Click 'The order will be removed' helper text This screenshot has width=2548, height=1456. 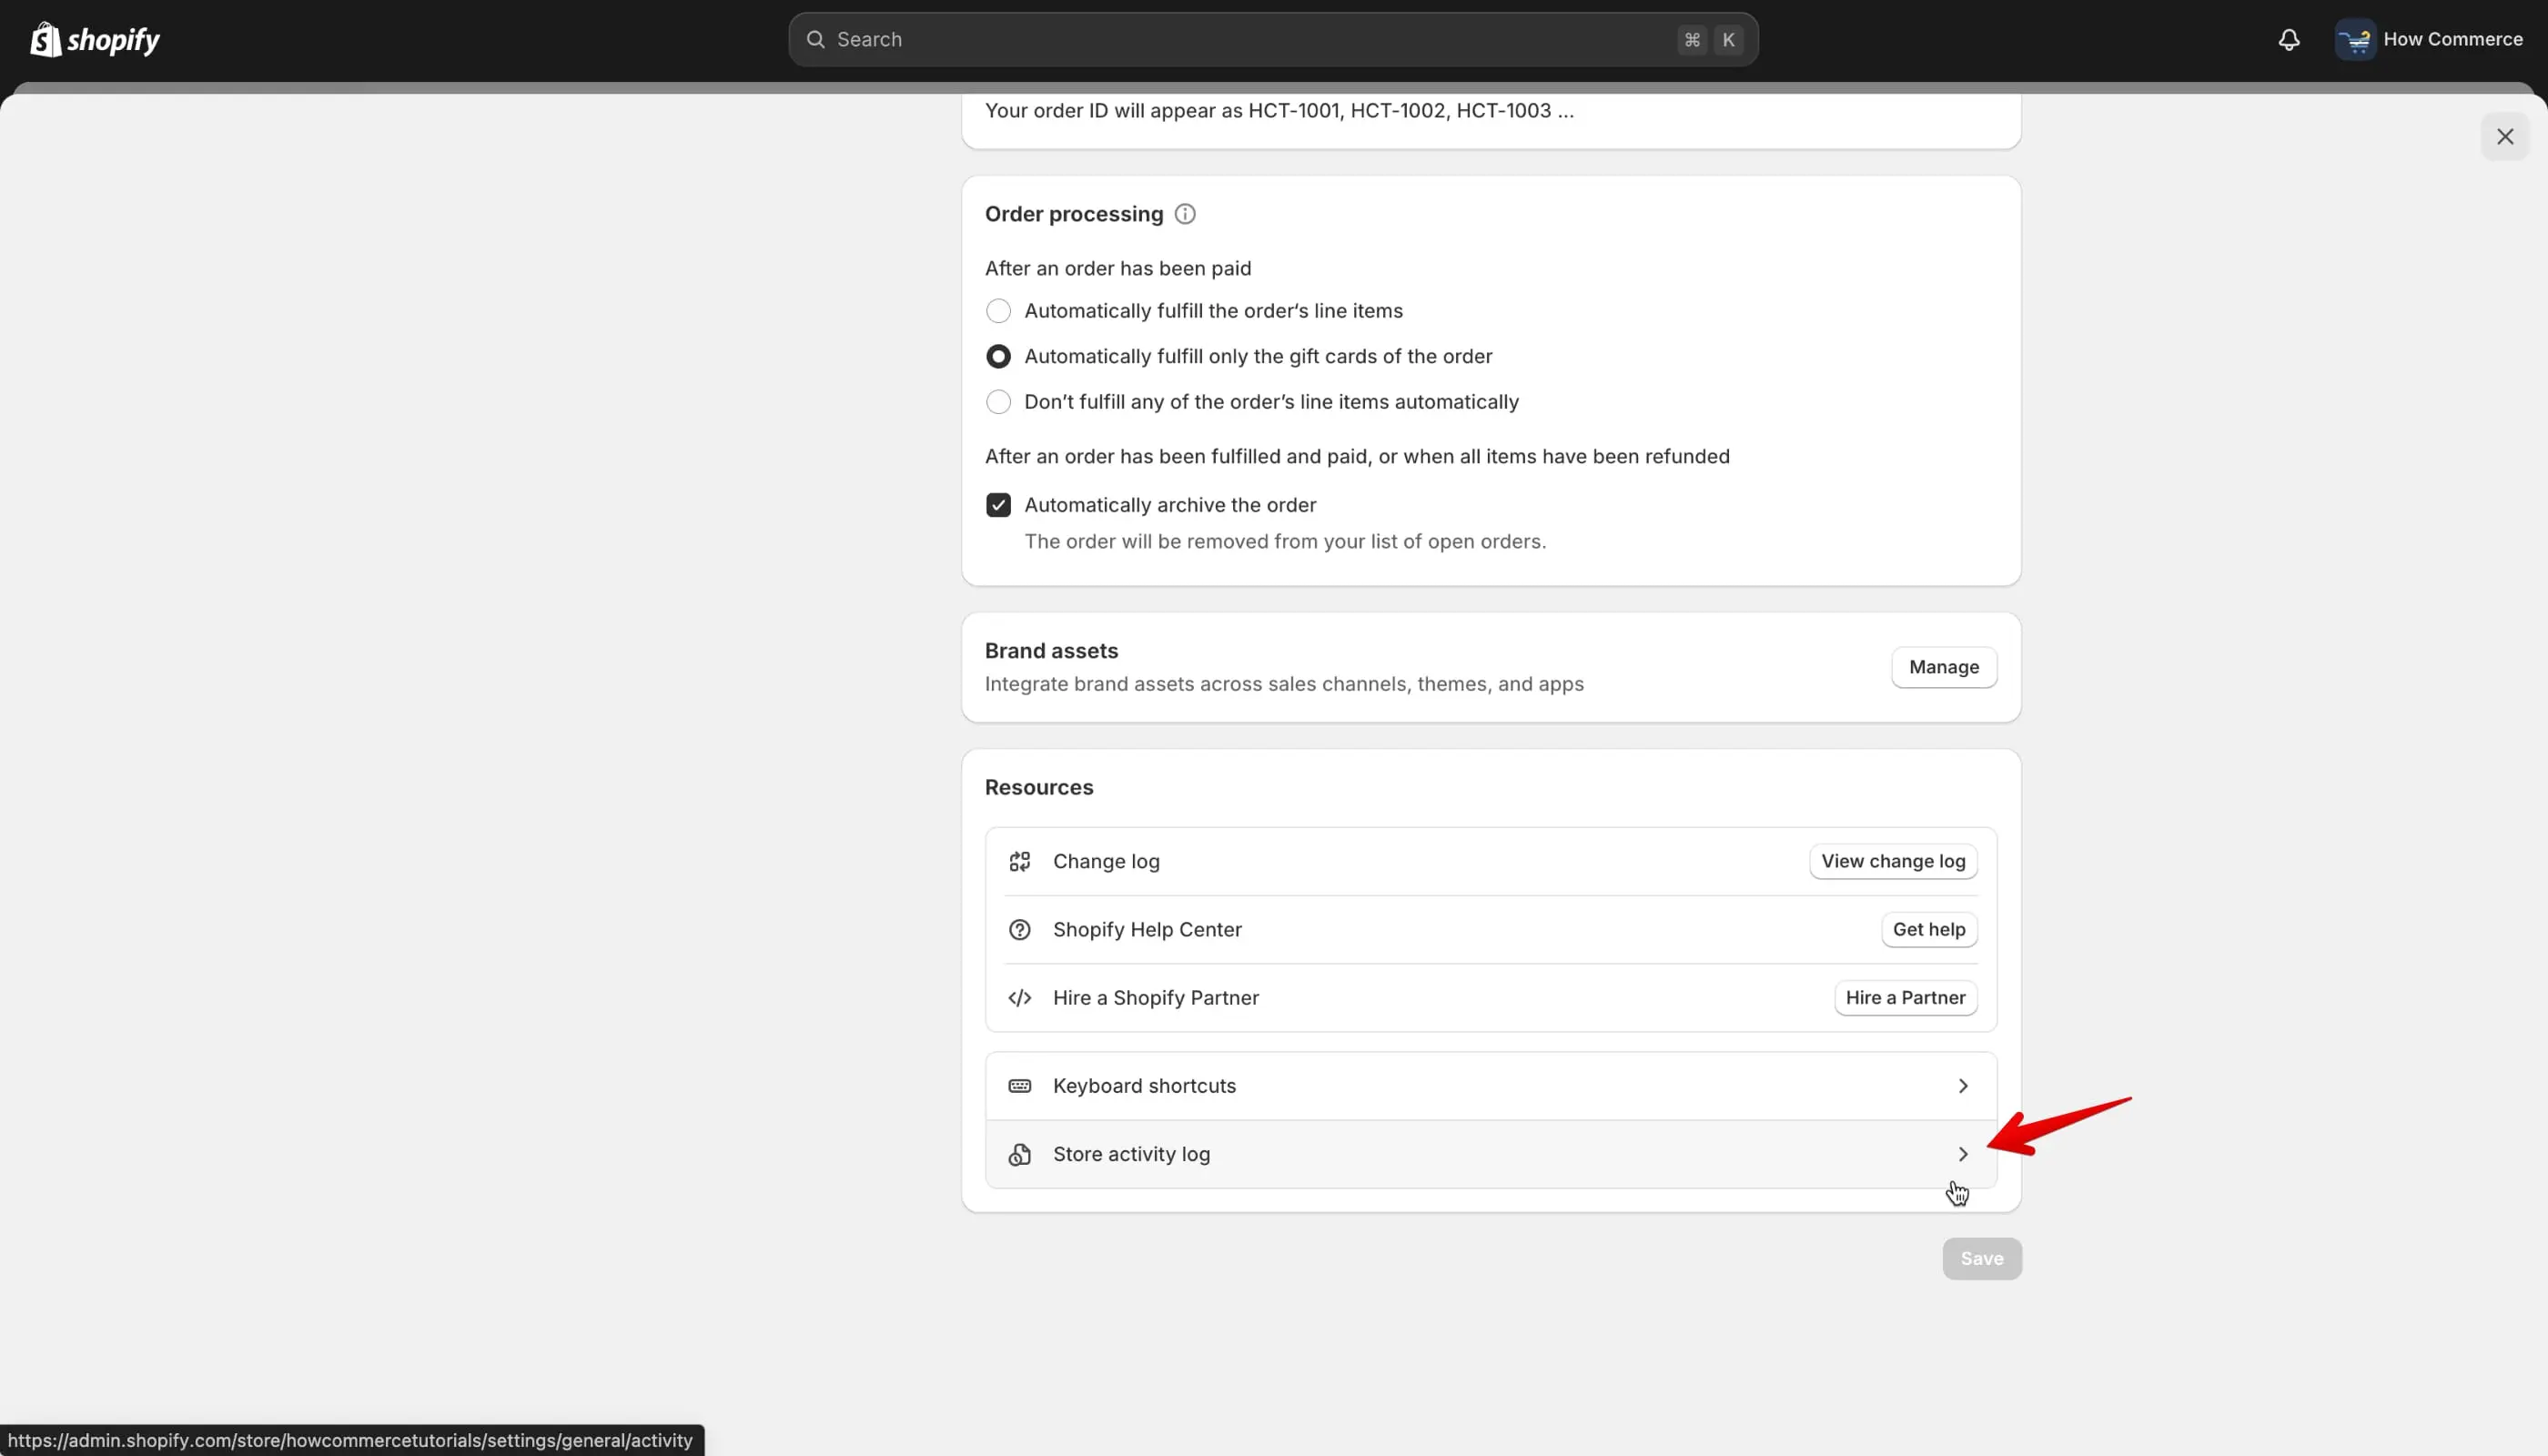[x=1284, y=541]
